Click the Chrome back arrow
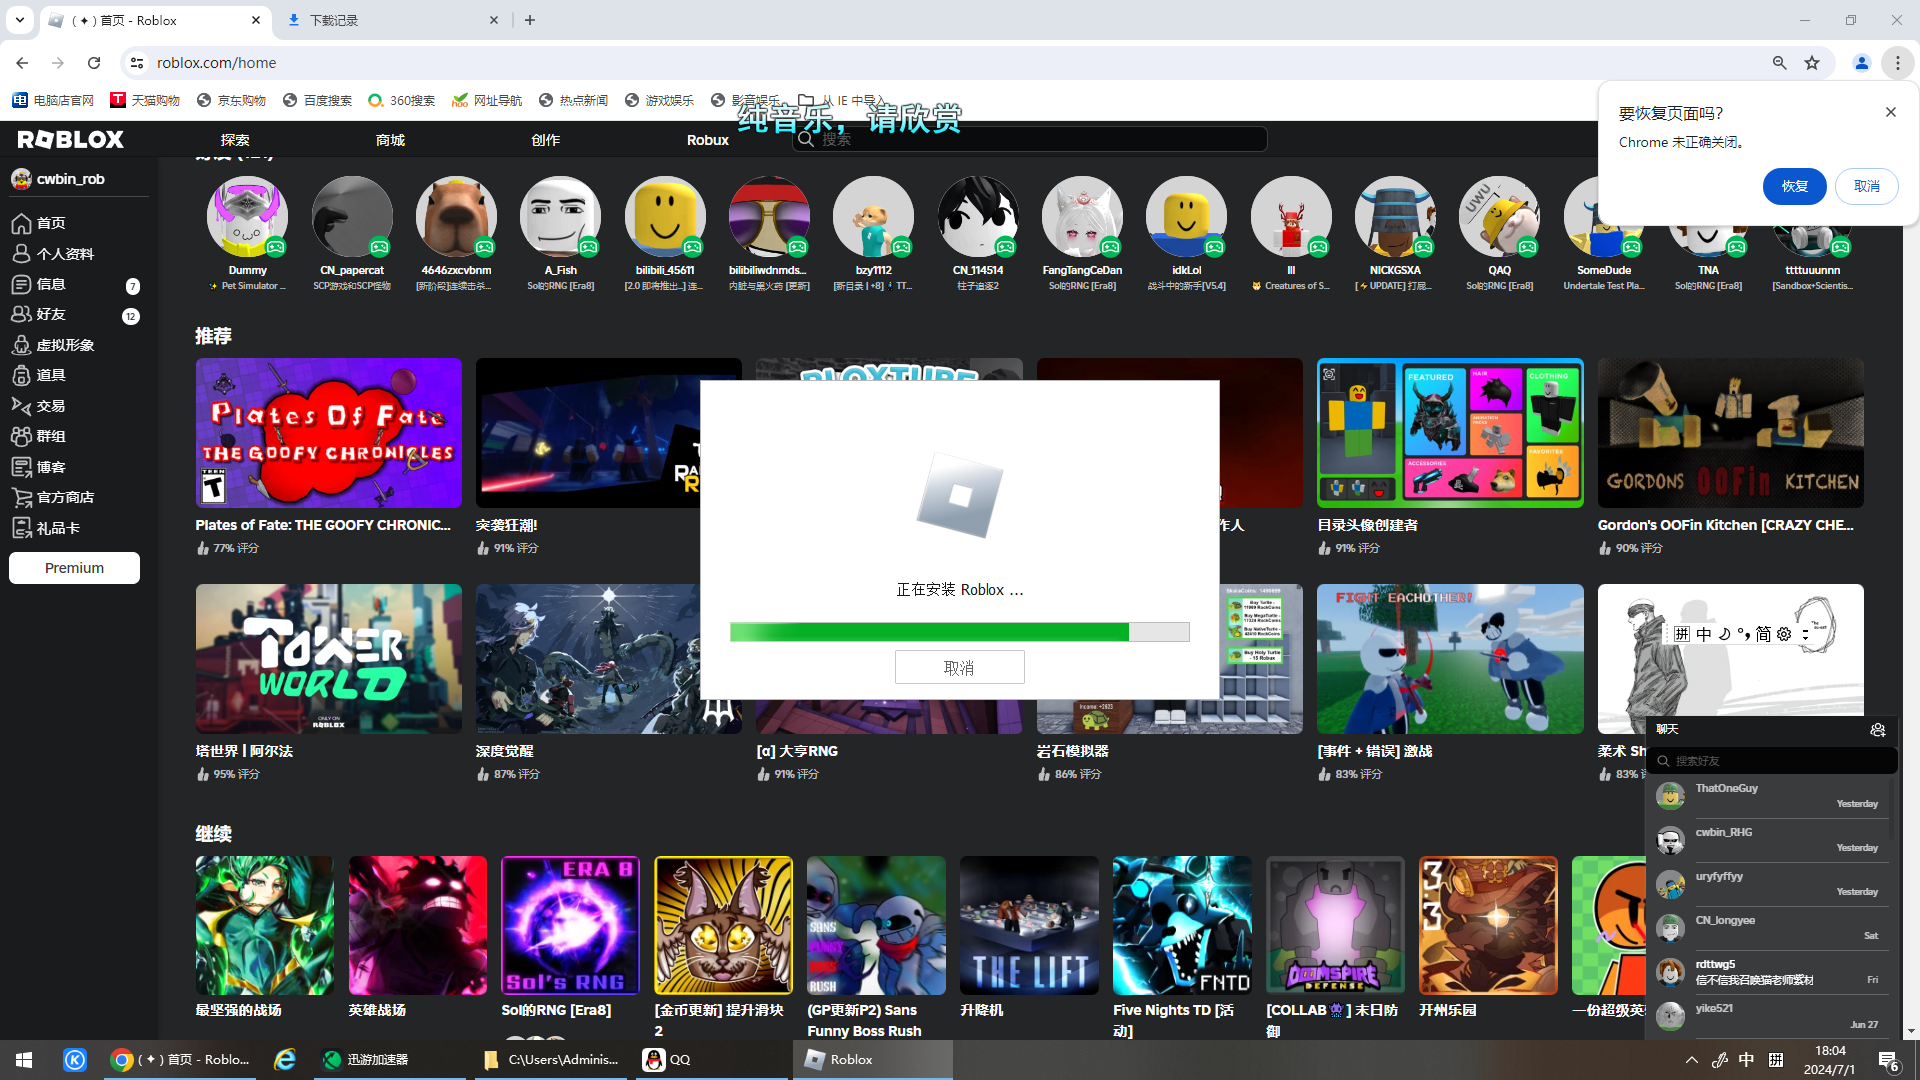The image size is (1920, 1080). (22, 63)
